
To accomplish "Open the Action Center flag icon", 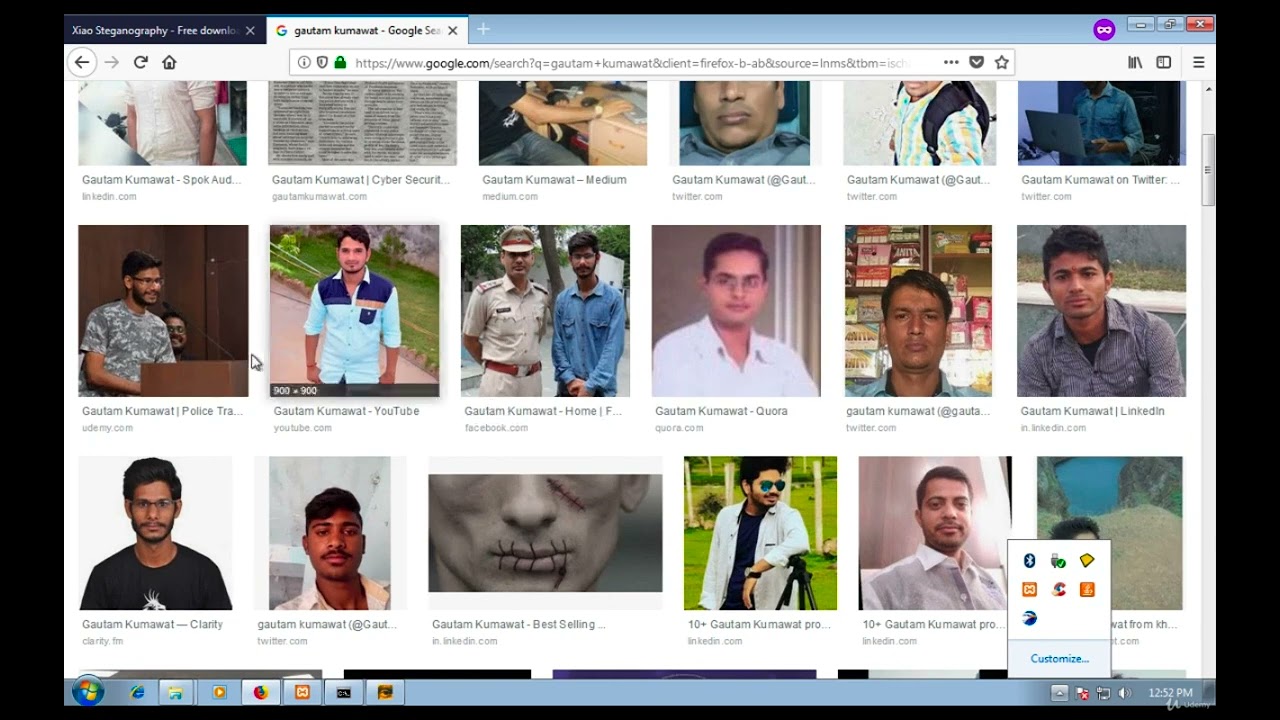I will (x=1082, y=693).
